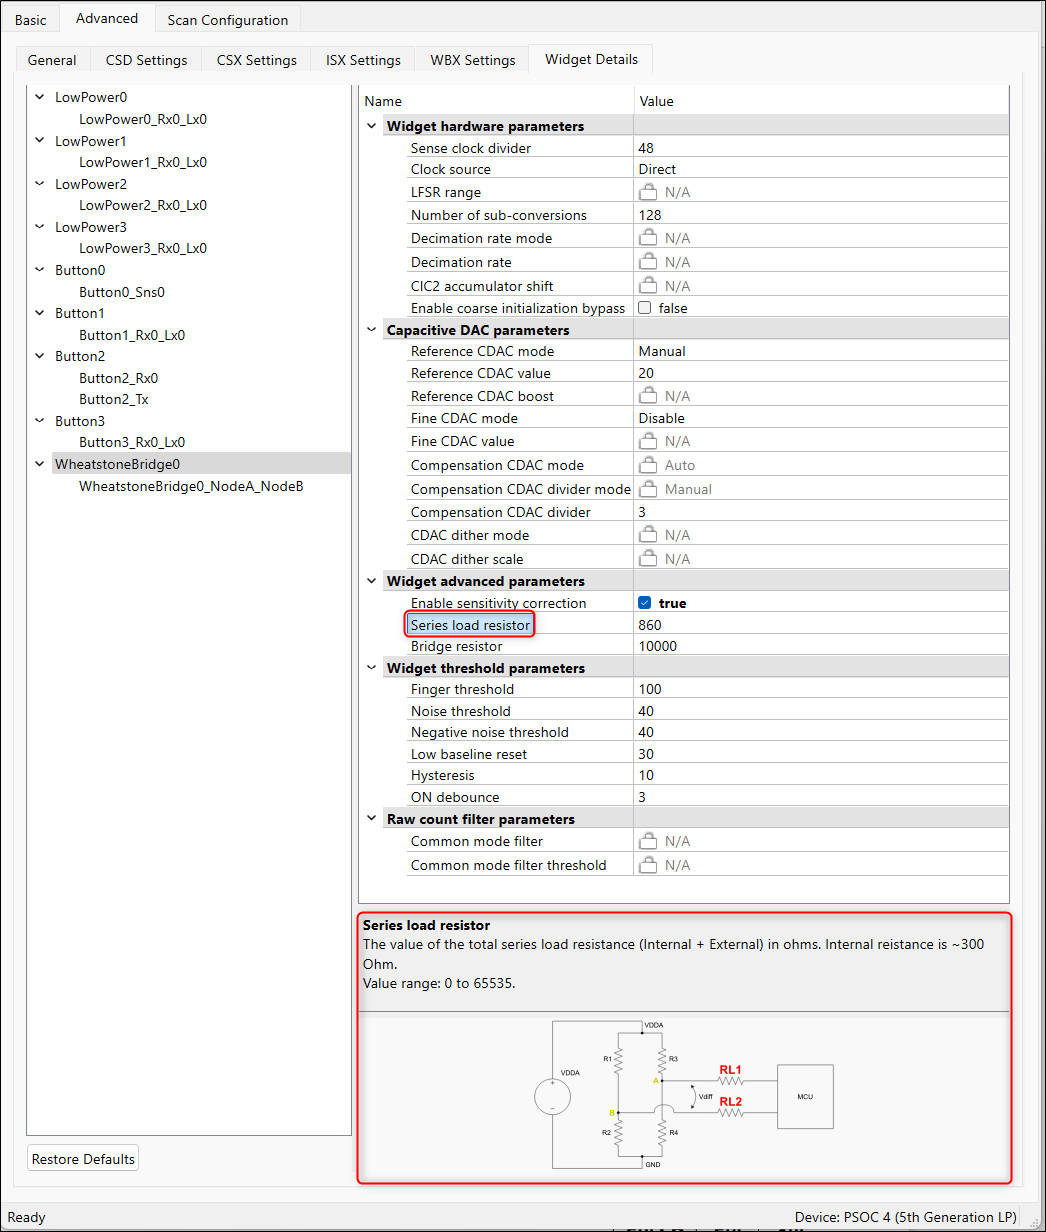Viewport: 1046px width, 1232px height.
Task: Collapse the Capacitive DAC parameters group
Action: (x=372, y=330)
